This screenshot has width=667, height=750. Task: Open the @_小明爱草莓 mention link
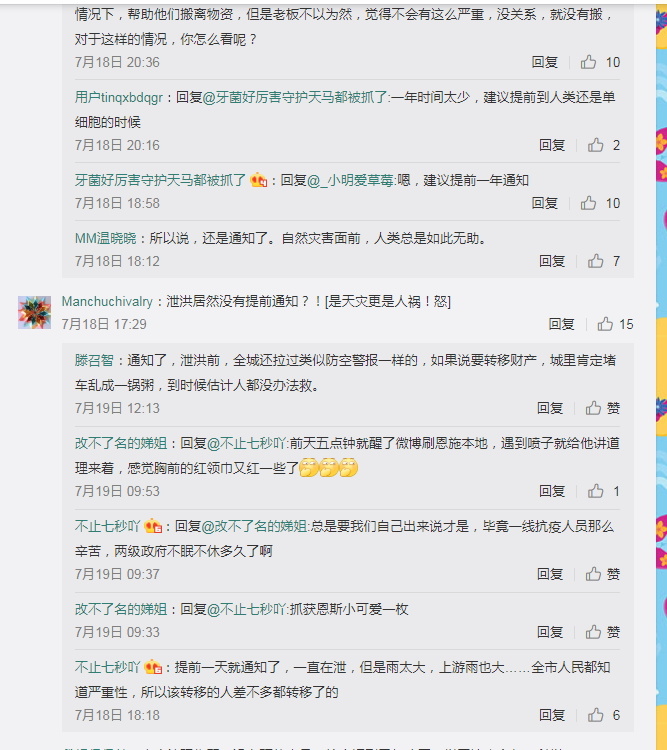tap(350, 180)
